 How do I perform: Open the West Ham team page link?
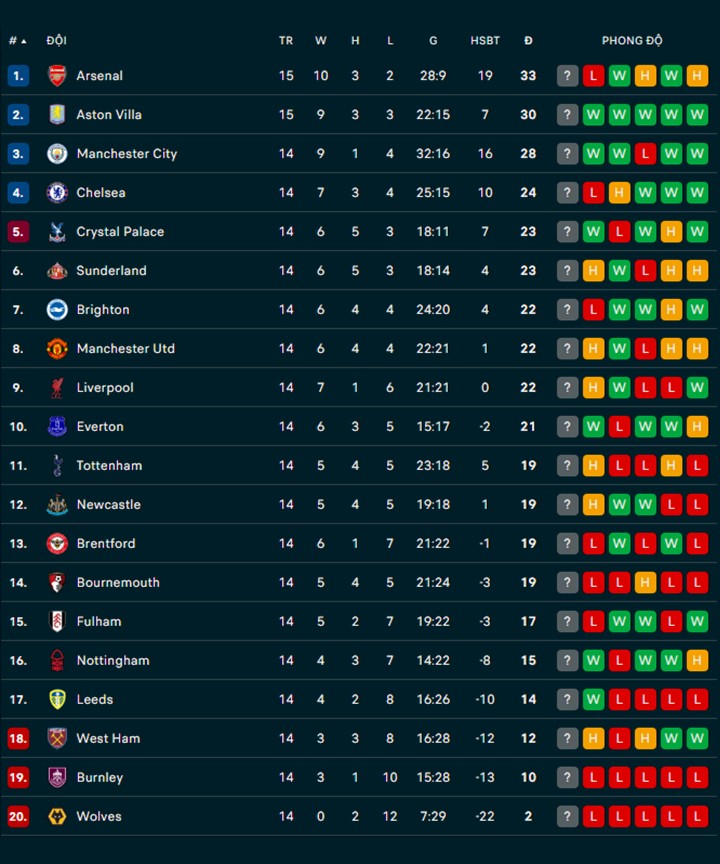coord(108,738)
